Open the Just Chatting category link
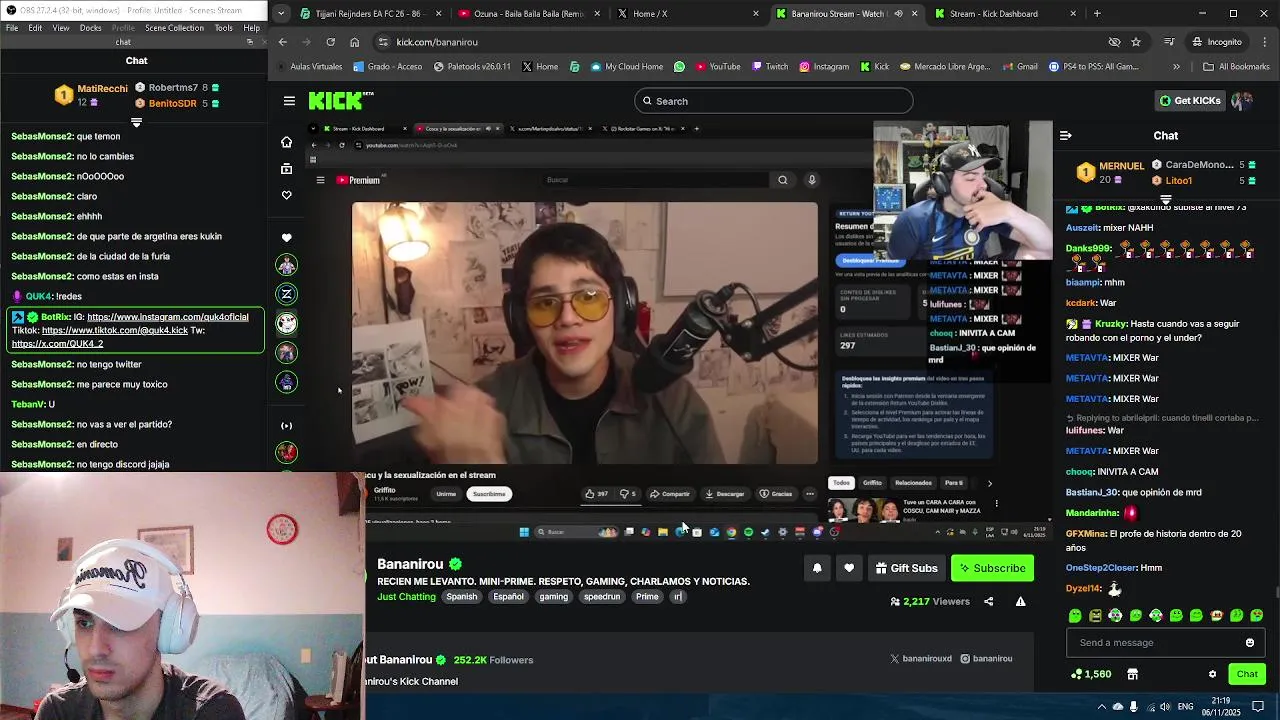1280x720 pixels. [406, 597]
